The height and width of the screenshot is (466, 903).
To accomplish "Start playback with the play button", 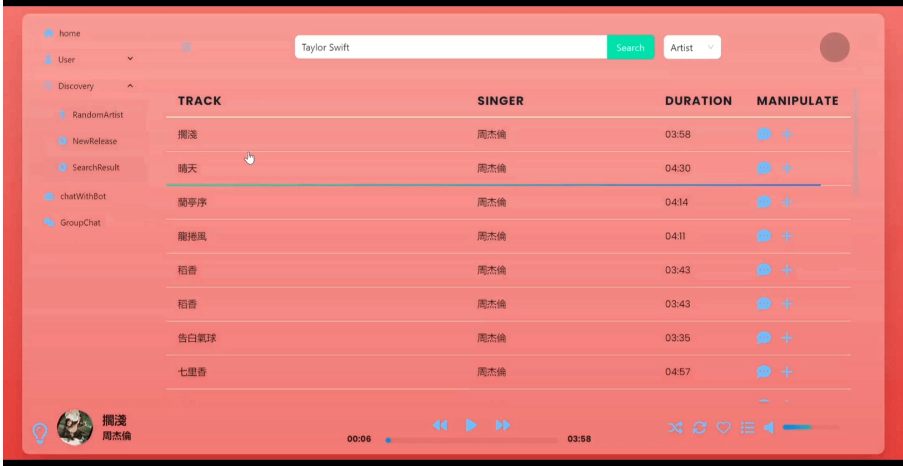I will click(x=471, y=425).
